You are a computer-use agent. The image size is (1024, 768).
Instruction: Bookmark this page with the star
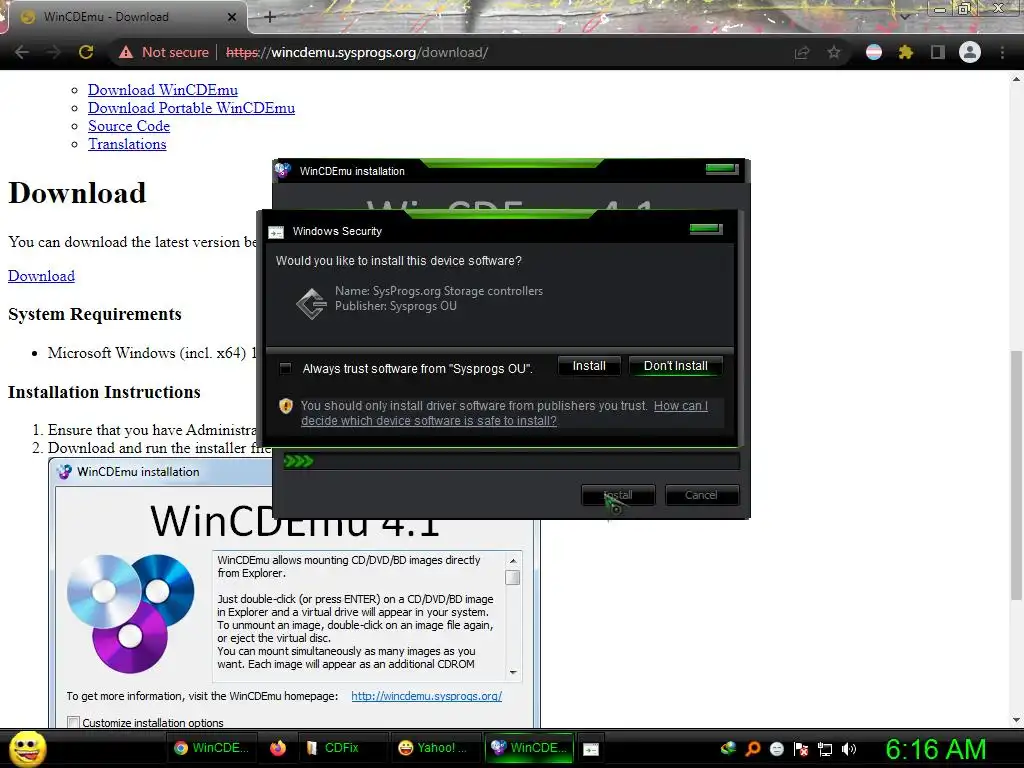[x=834, y=52]
